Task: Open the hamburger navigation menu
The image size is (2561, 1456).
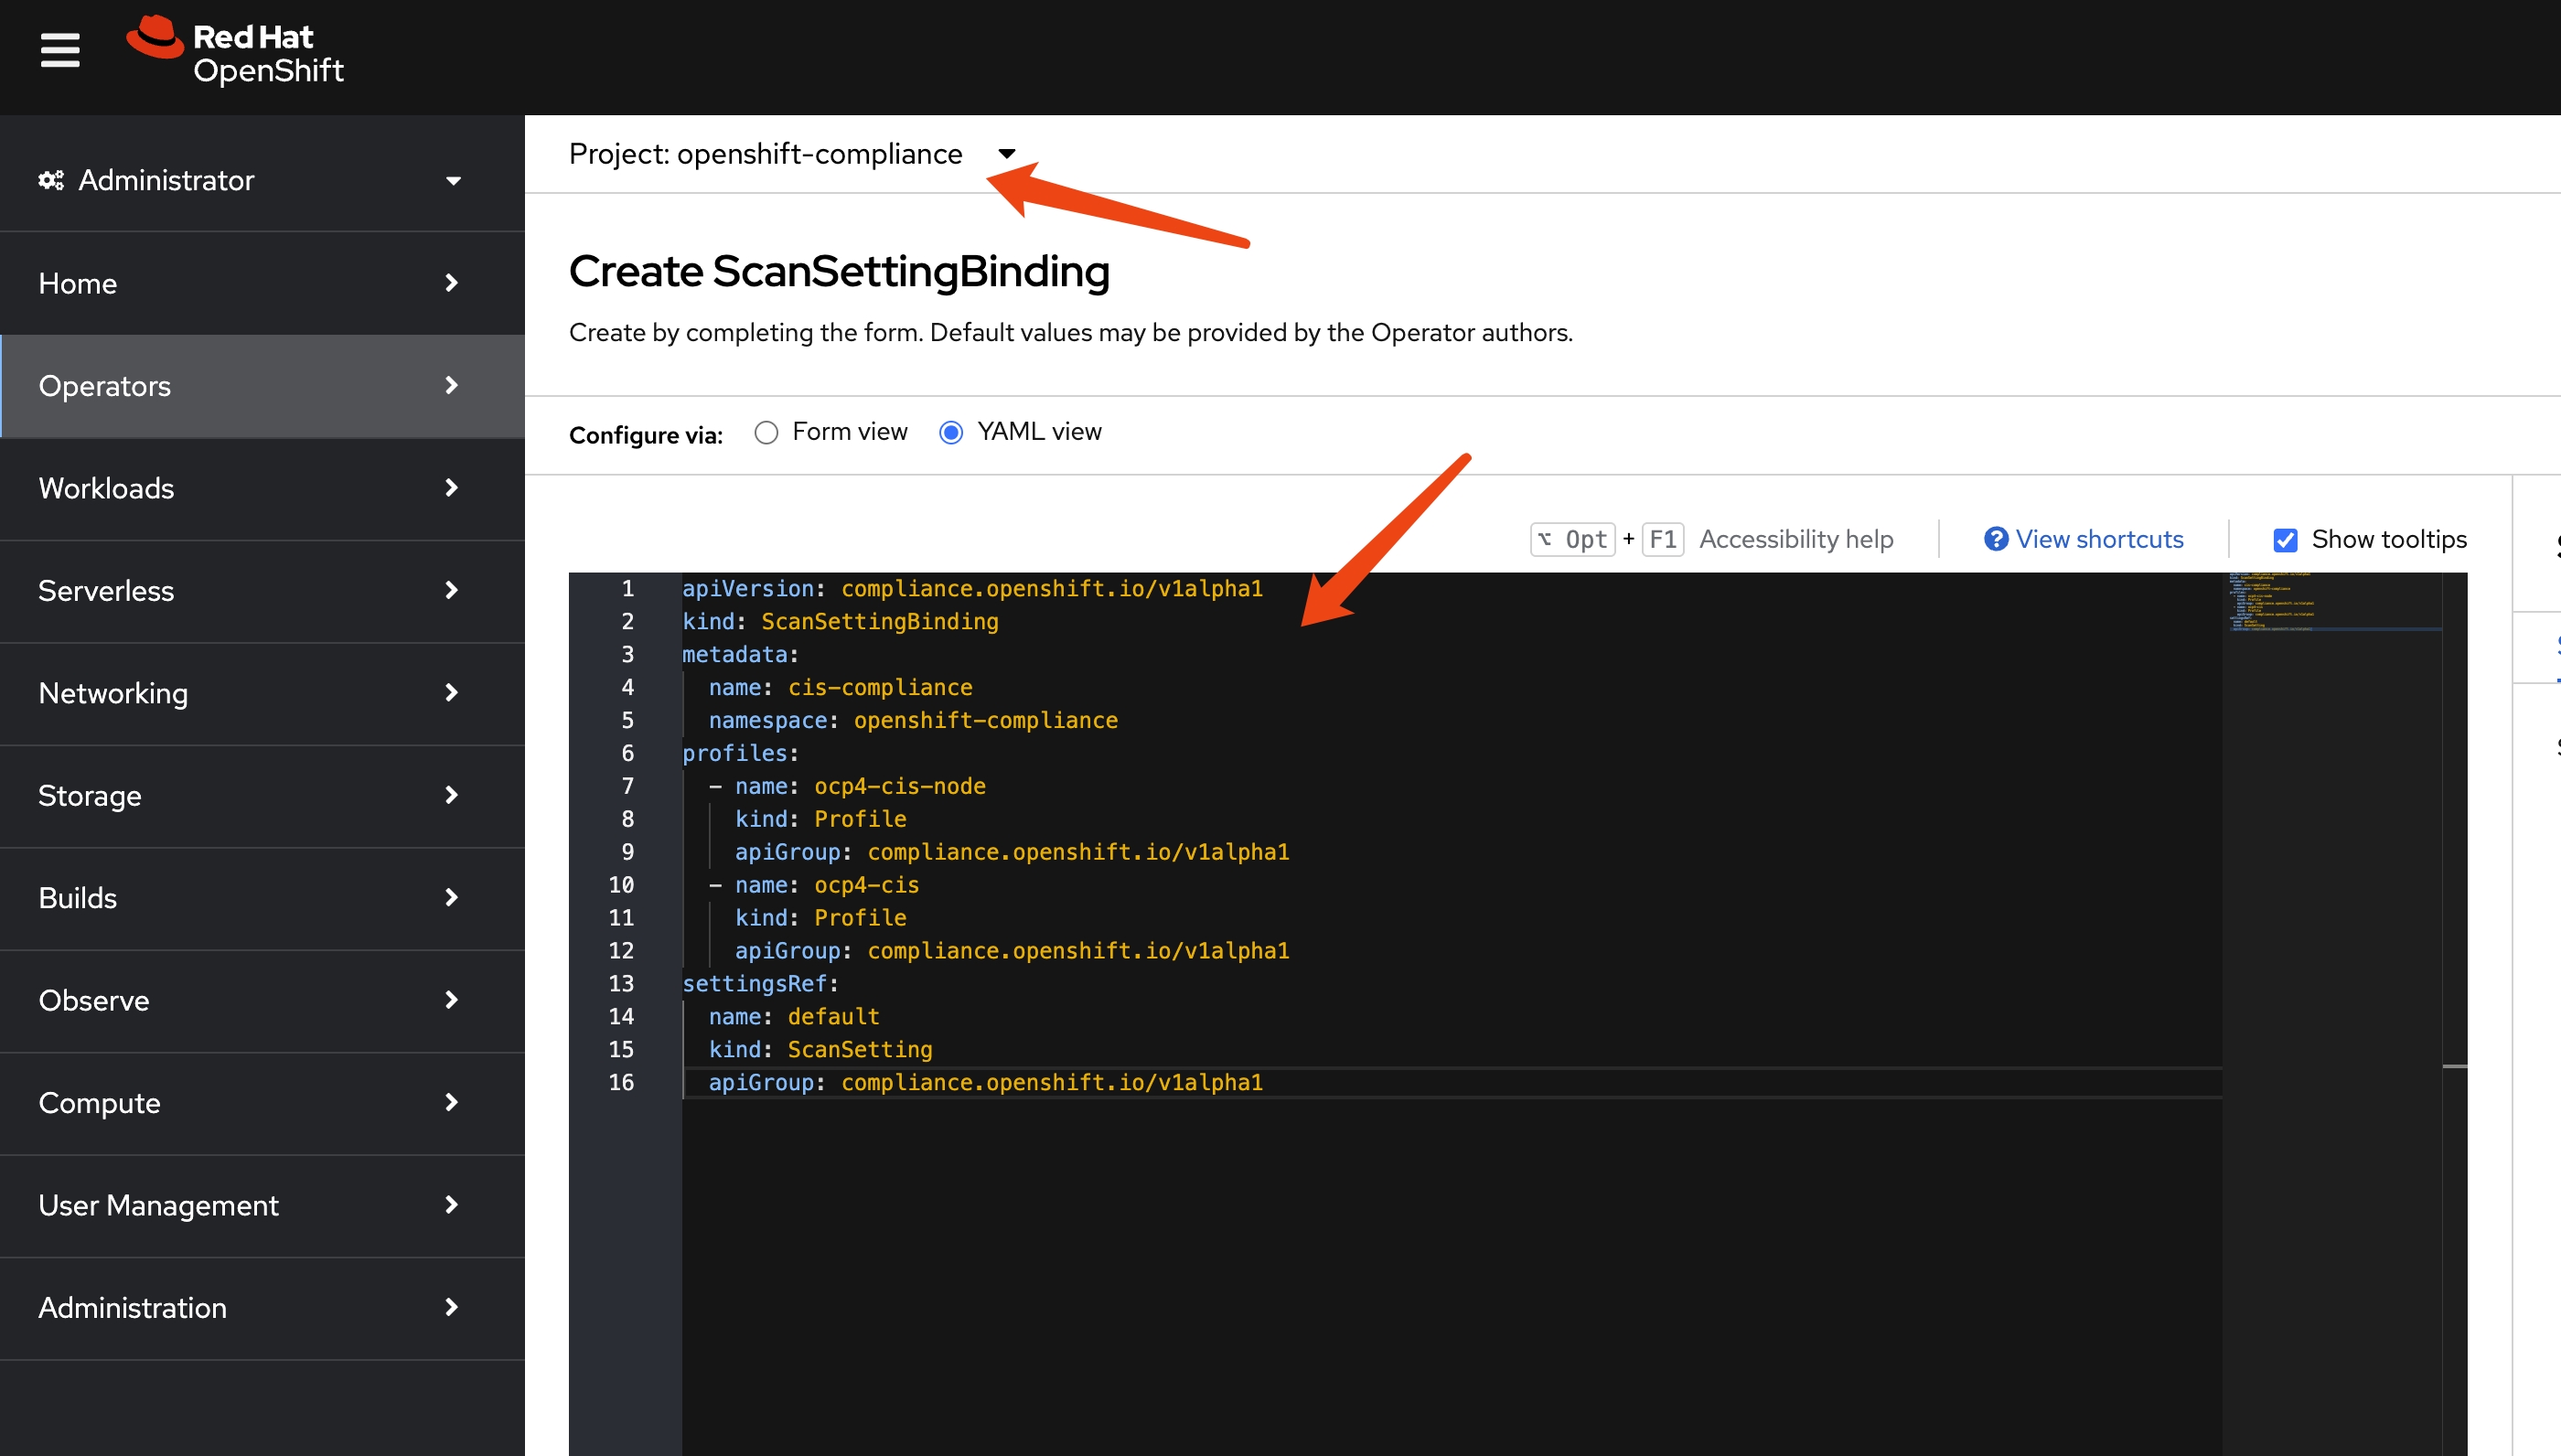Action: point(60,50)
